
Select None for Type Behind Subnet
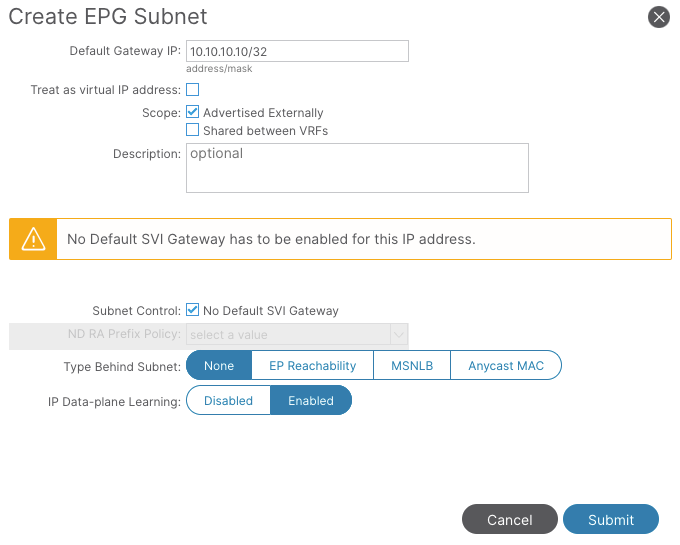click(219, 366)
